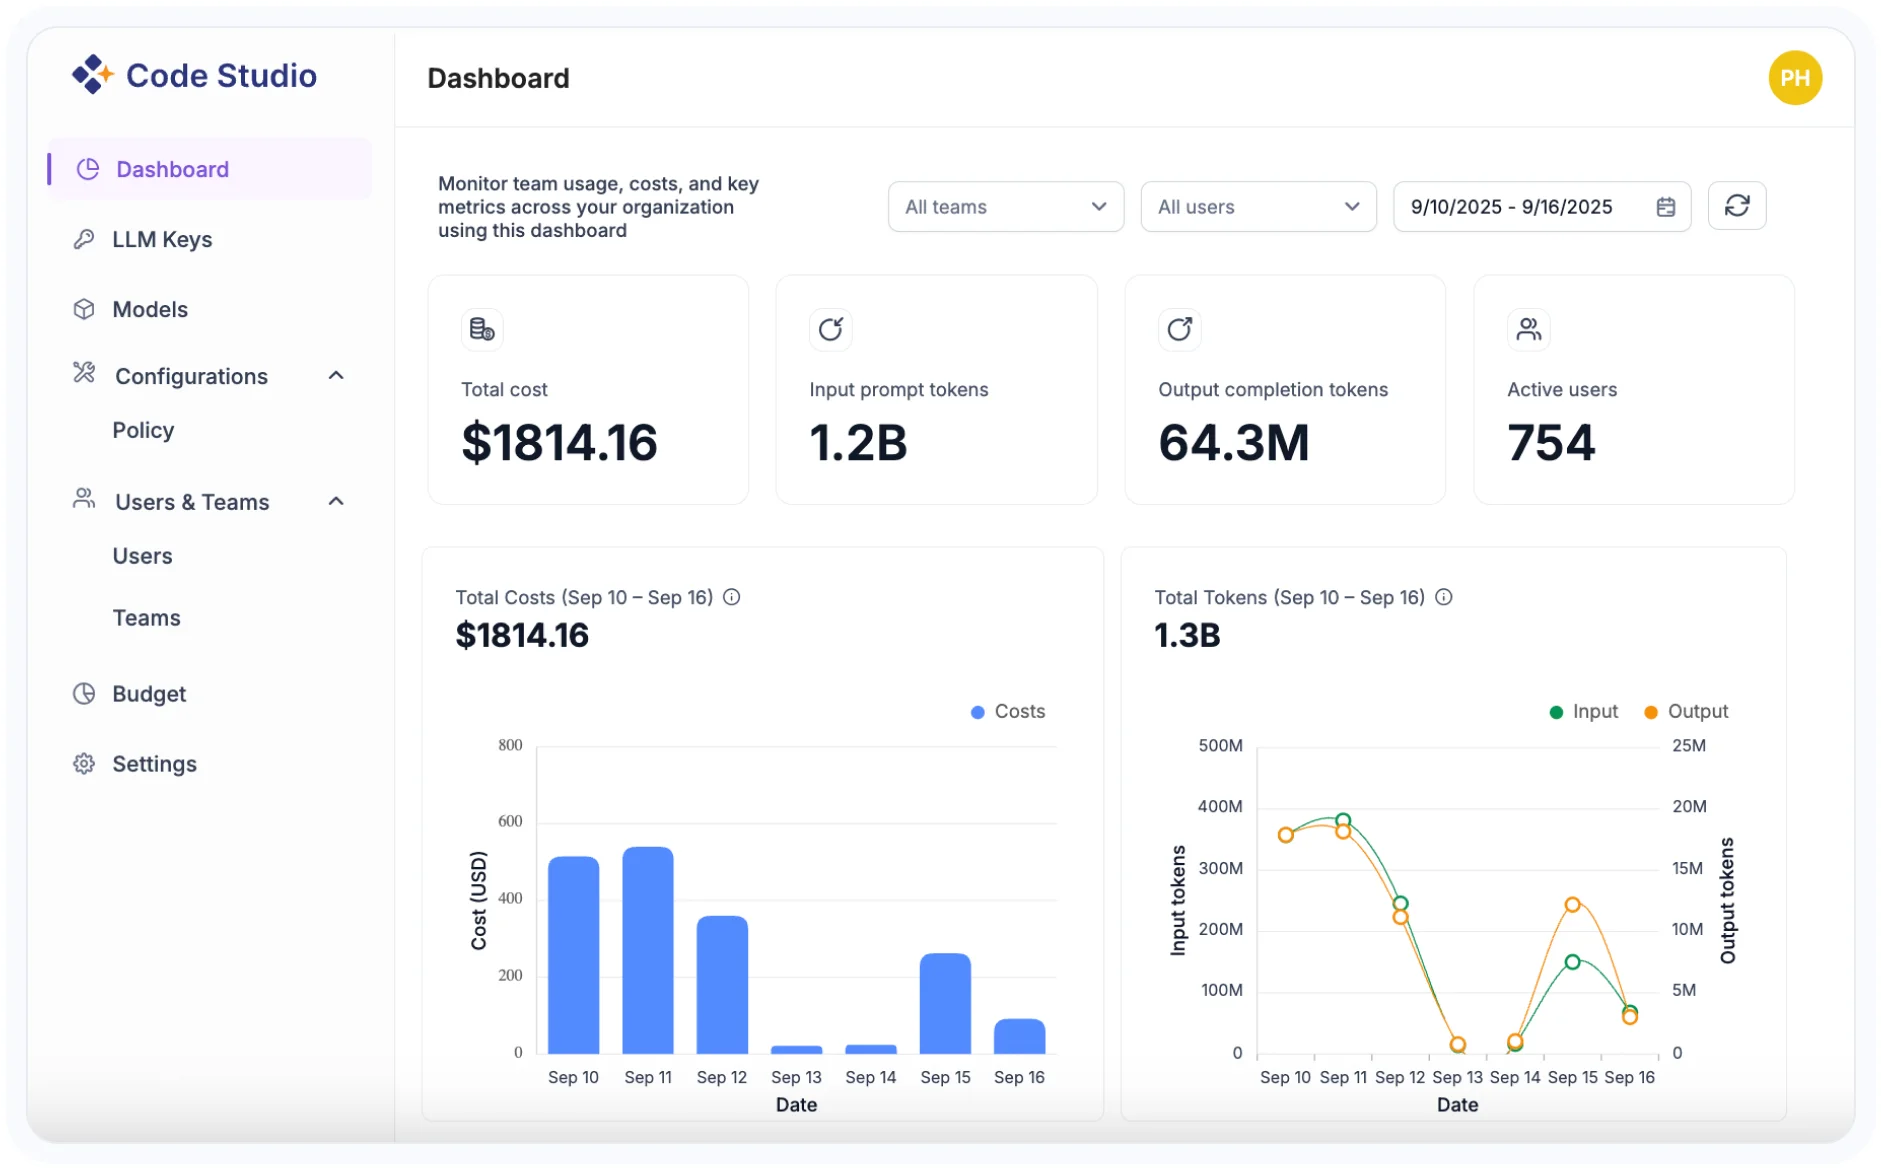
Task: Select Policy under Configurations
Action: (144, 430)
